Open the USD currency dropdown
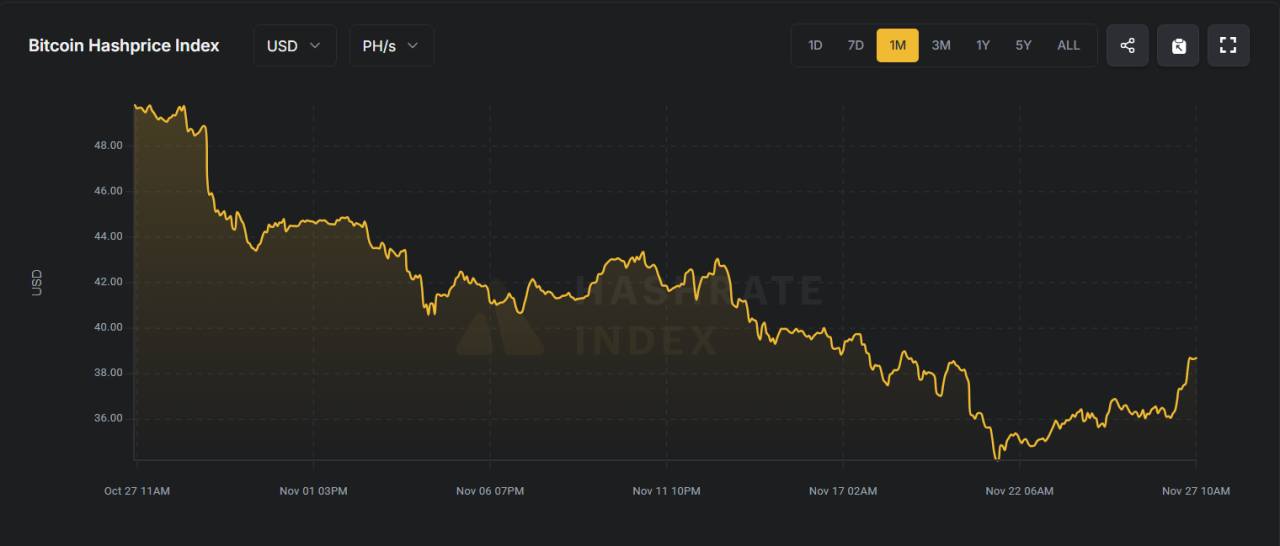Image resolution: width=1280 pixels, height=546 pixels. pos(294,46)
